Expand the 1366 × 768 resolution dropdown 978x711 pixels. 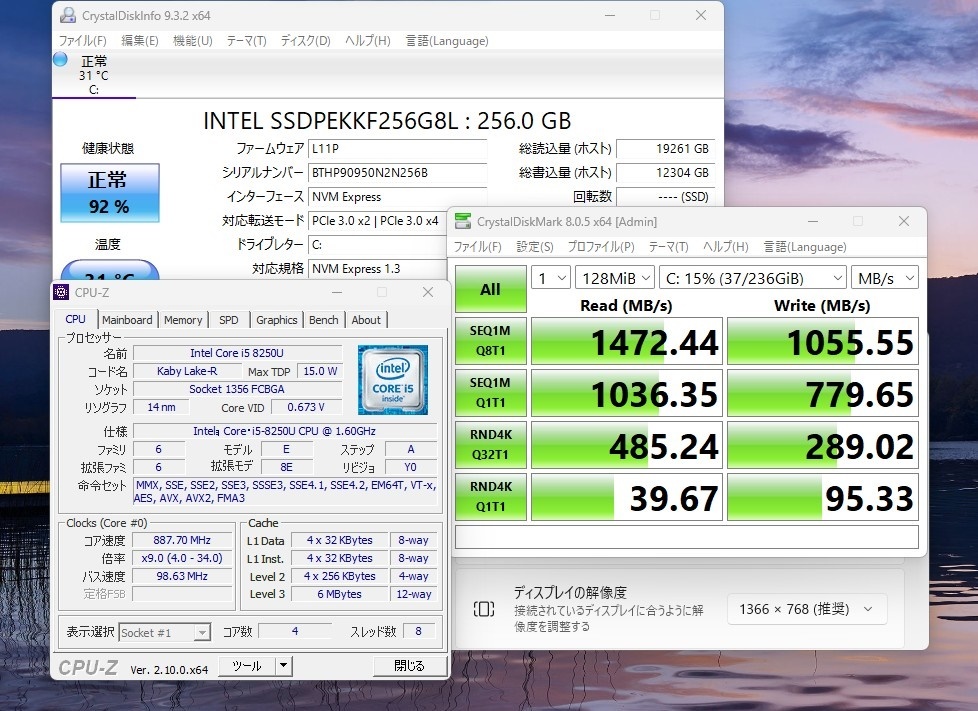(805, 608)
